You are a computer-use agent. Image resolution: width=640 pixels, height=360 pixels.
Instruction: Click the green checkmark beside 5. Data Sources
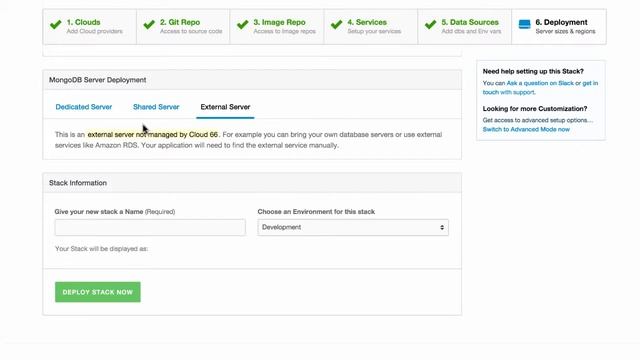click(x=431, y=25)
